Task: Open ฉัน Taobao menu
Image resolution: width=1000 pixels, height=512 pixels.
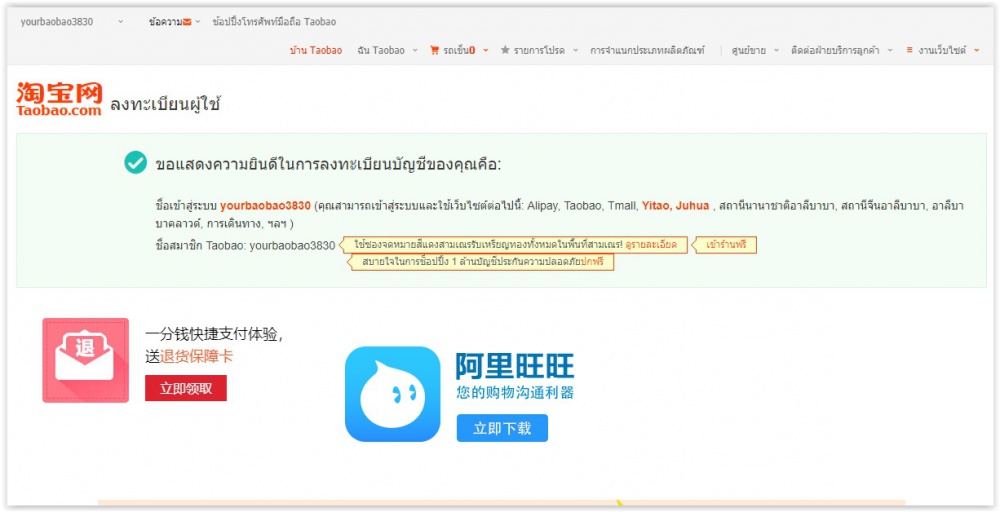Action: tap(381, 50)
